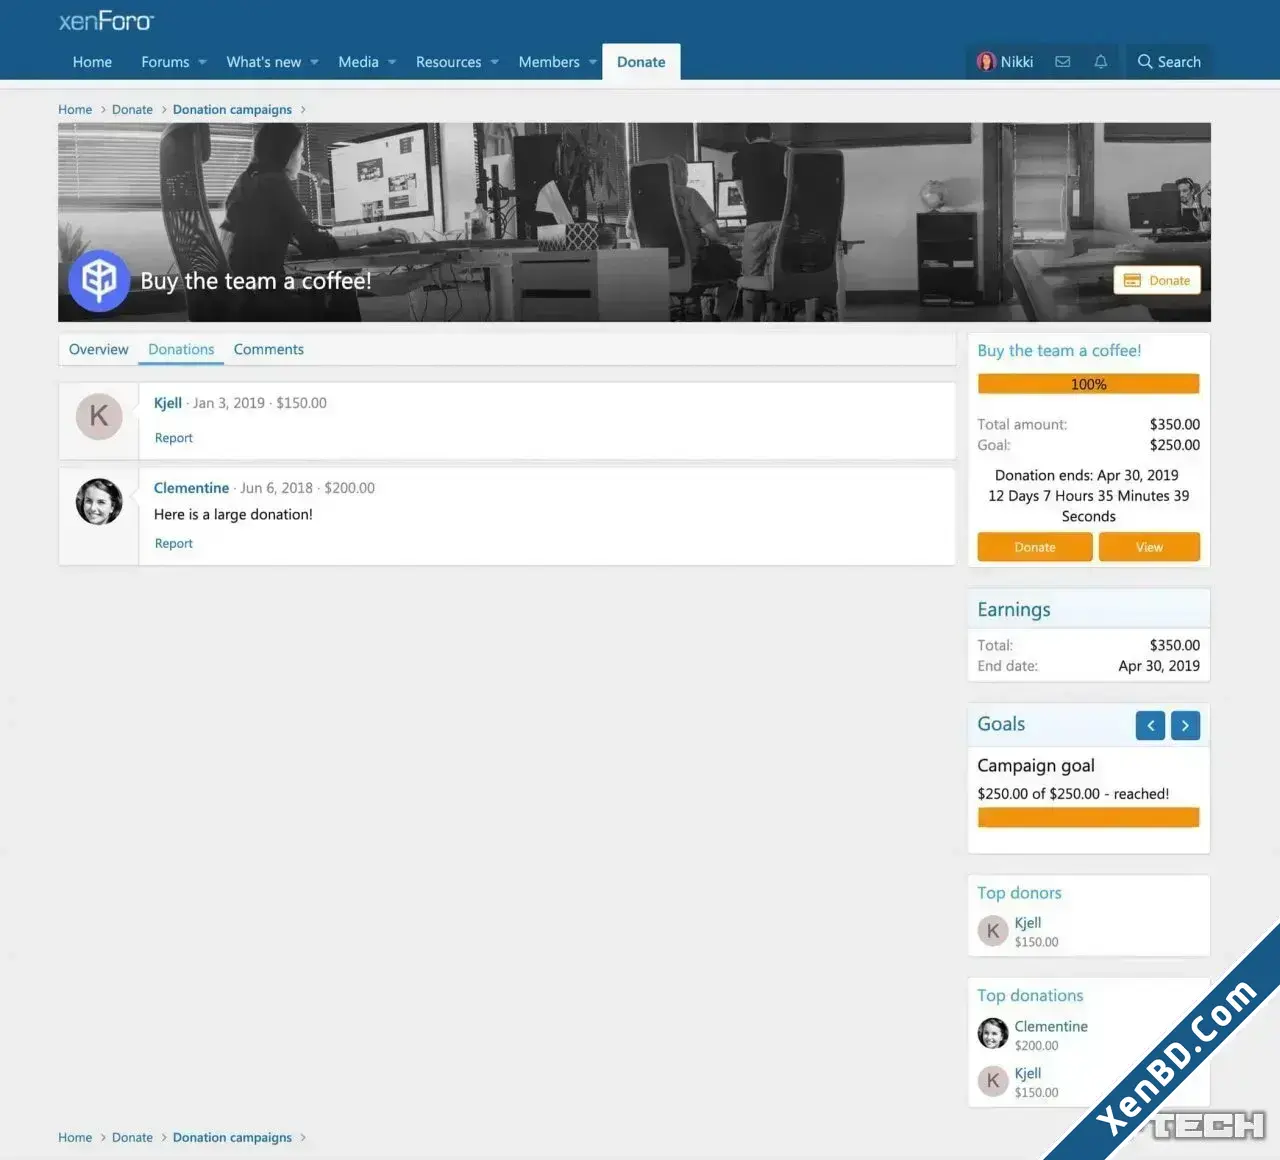The height and width of the screenshot is (1160, 1280).
Task: Expand the Members dropdown arrow
Action: (x=592, y=62)
